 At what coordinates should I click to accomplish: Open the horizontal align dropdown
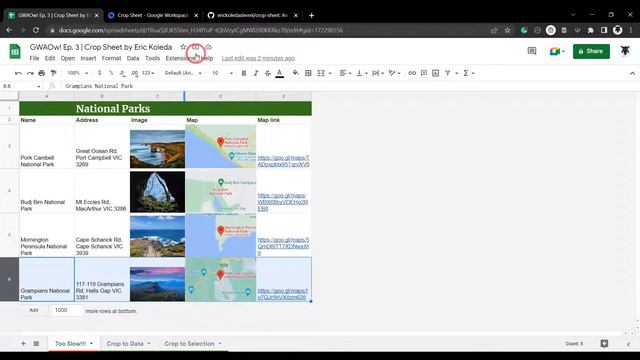[345, 73]
